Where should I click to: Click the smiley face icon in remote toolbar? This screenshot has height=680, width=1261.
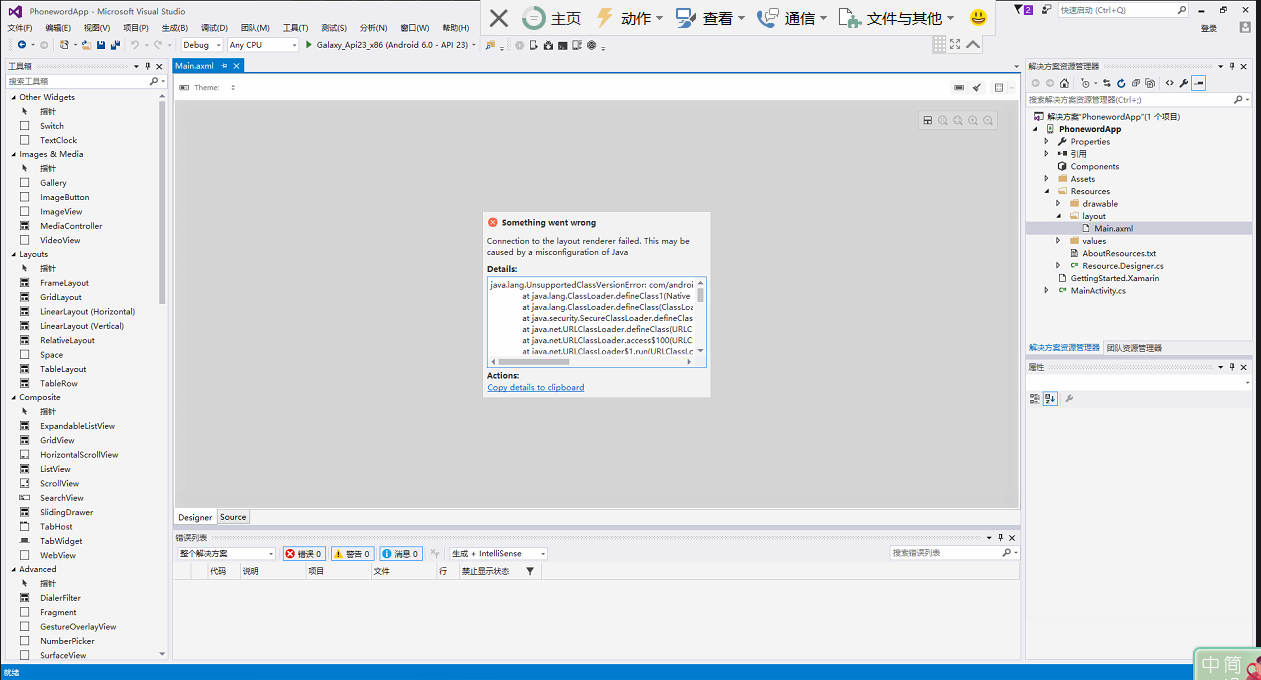point(978,18)
